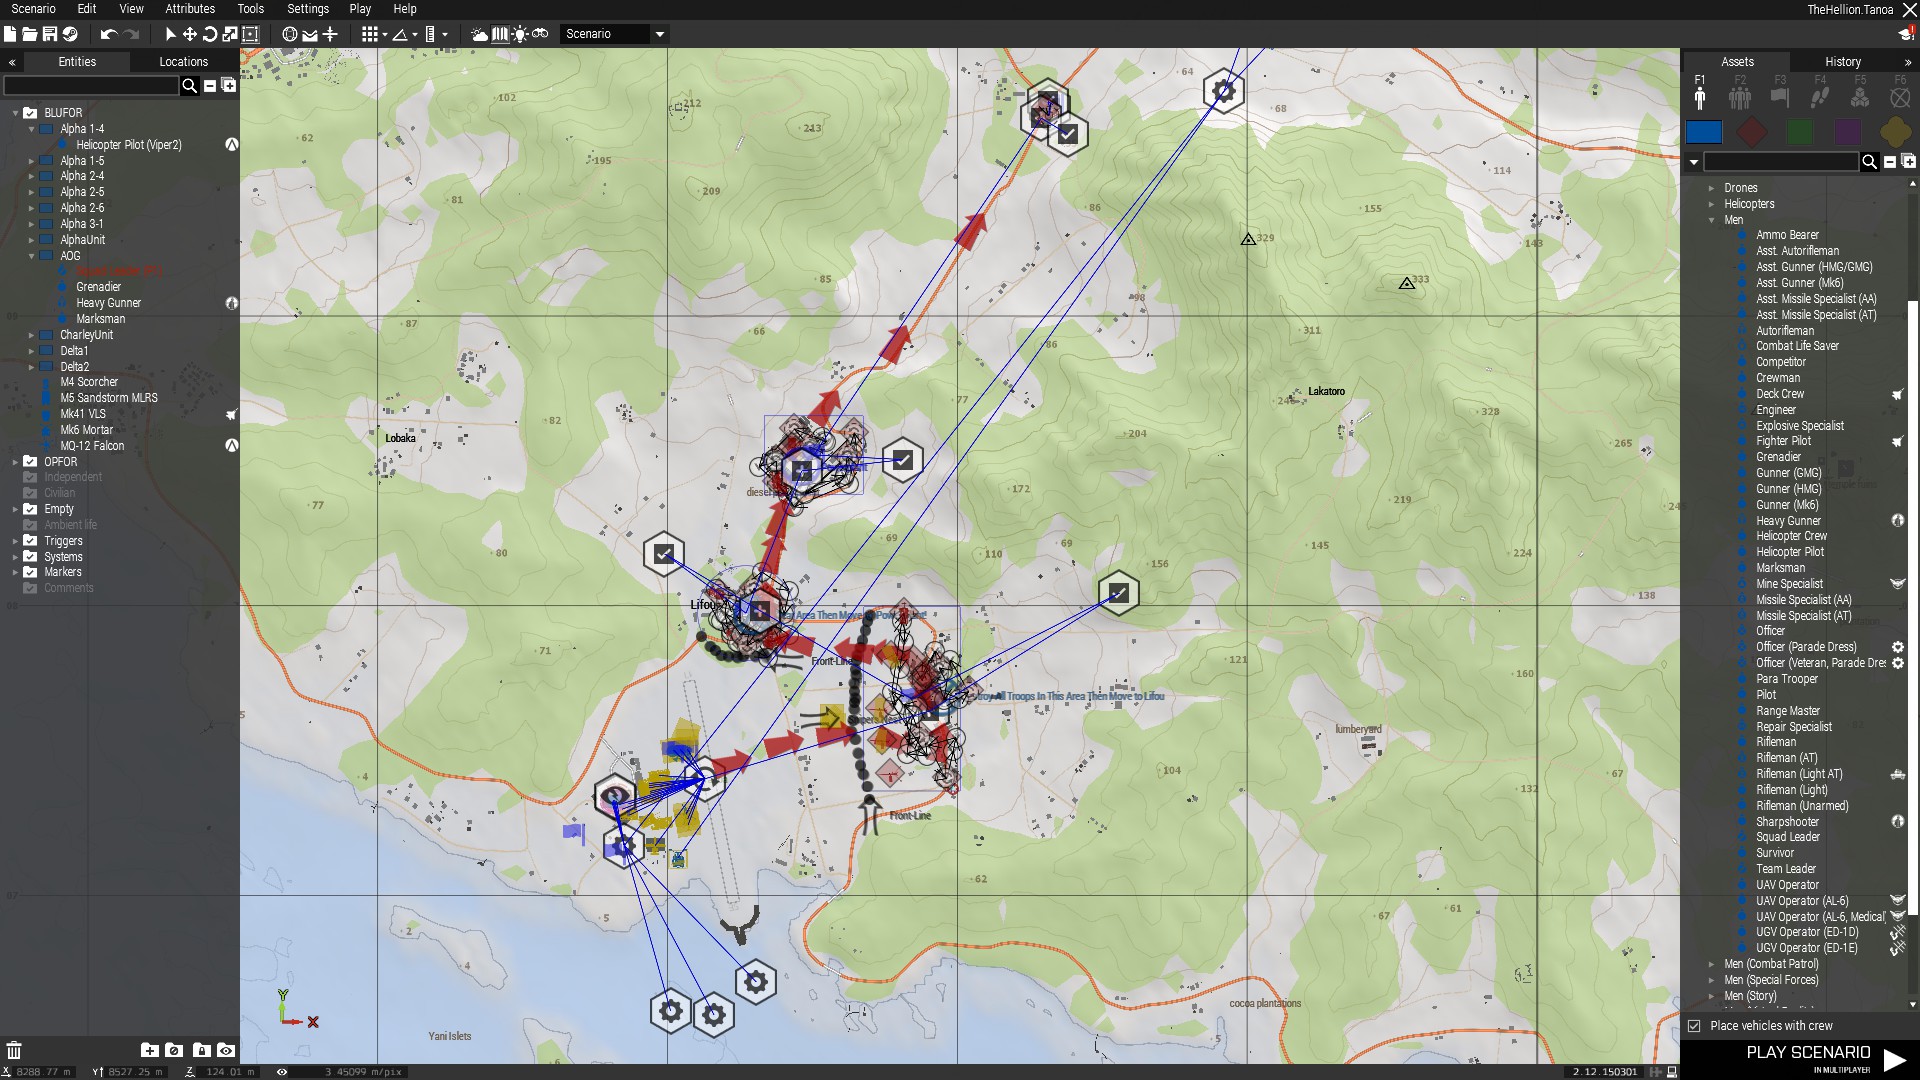Screen dimensions: 1920x1080
Task: Open the delete trash bin icon
Action: [14, 1050]
